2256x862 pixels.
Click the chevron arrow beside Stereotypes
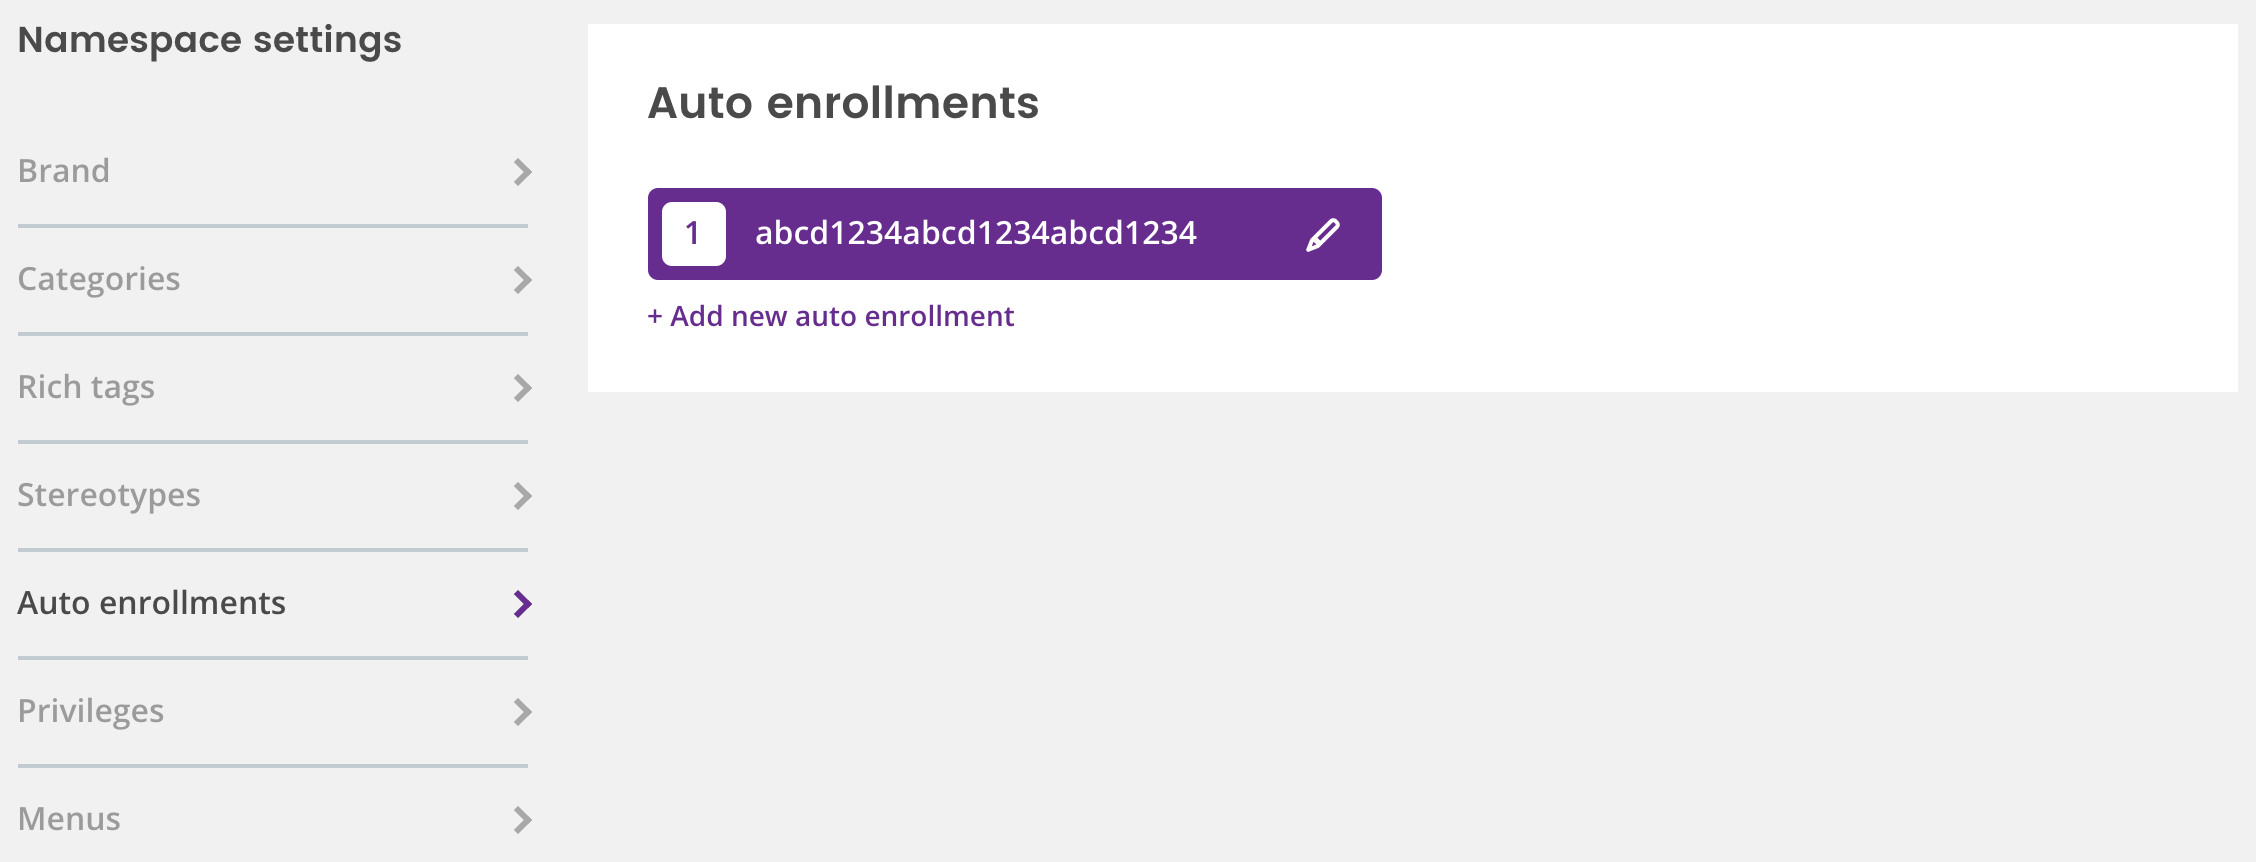pyautogui.click(x=522, y=496)
